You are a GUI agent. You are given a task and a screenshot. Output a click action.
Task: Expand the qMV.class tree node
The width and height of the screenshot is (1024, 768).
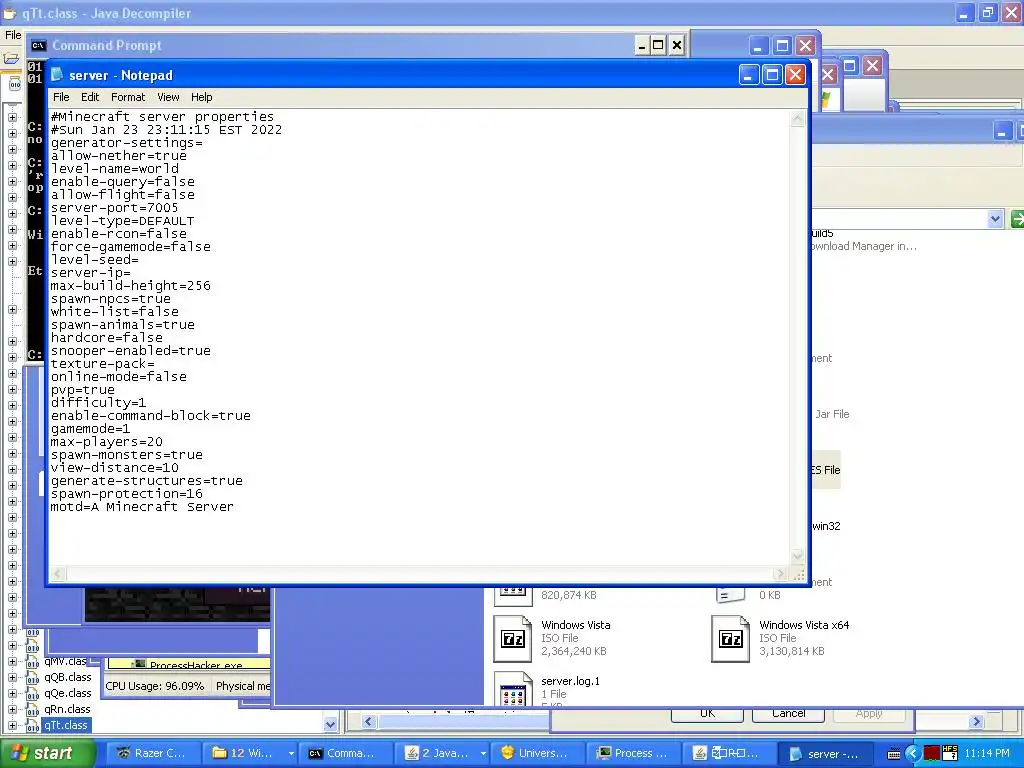point(12,662)
